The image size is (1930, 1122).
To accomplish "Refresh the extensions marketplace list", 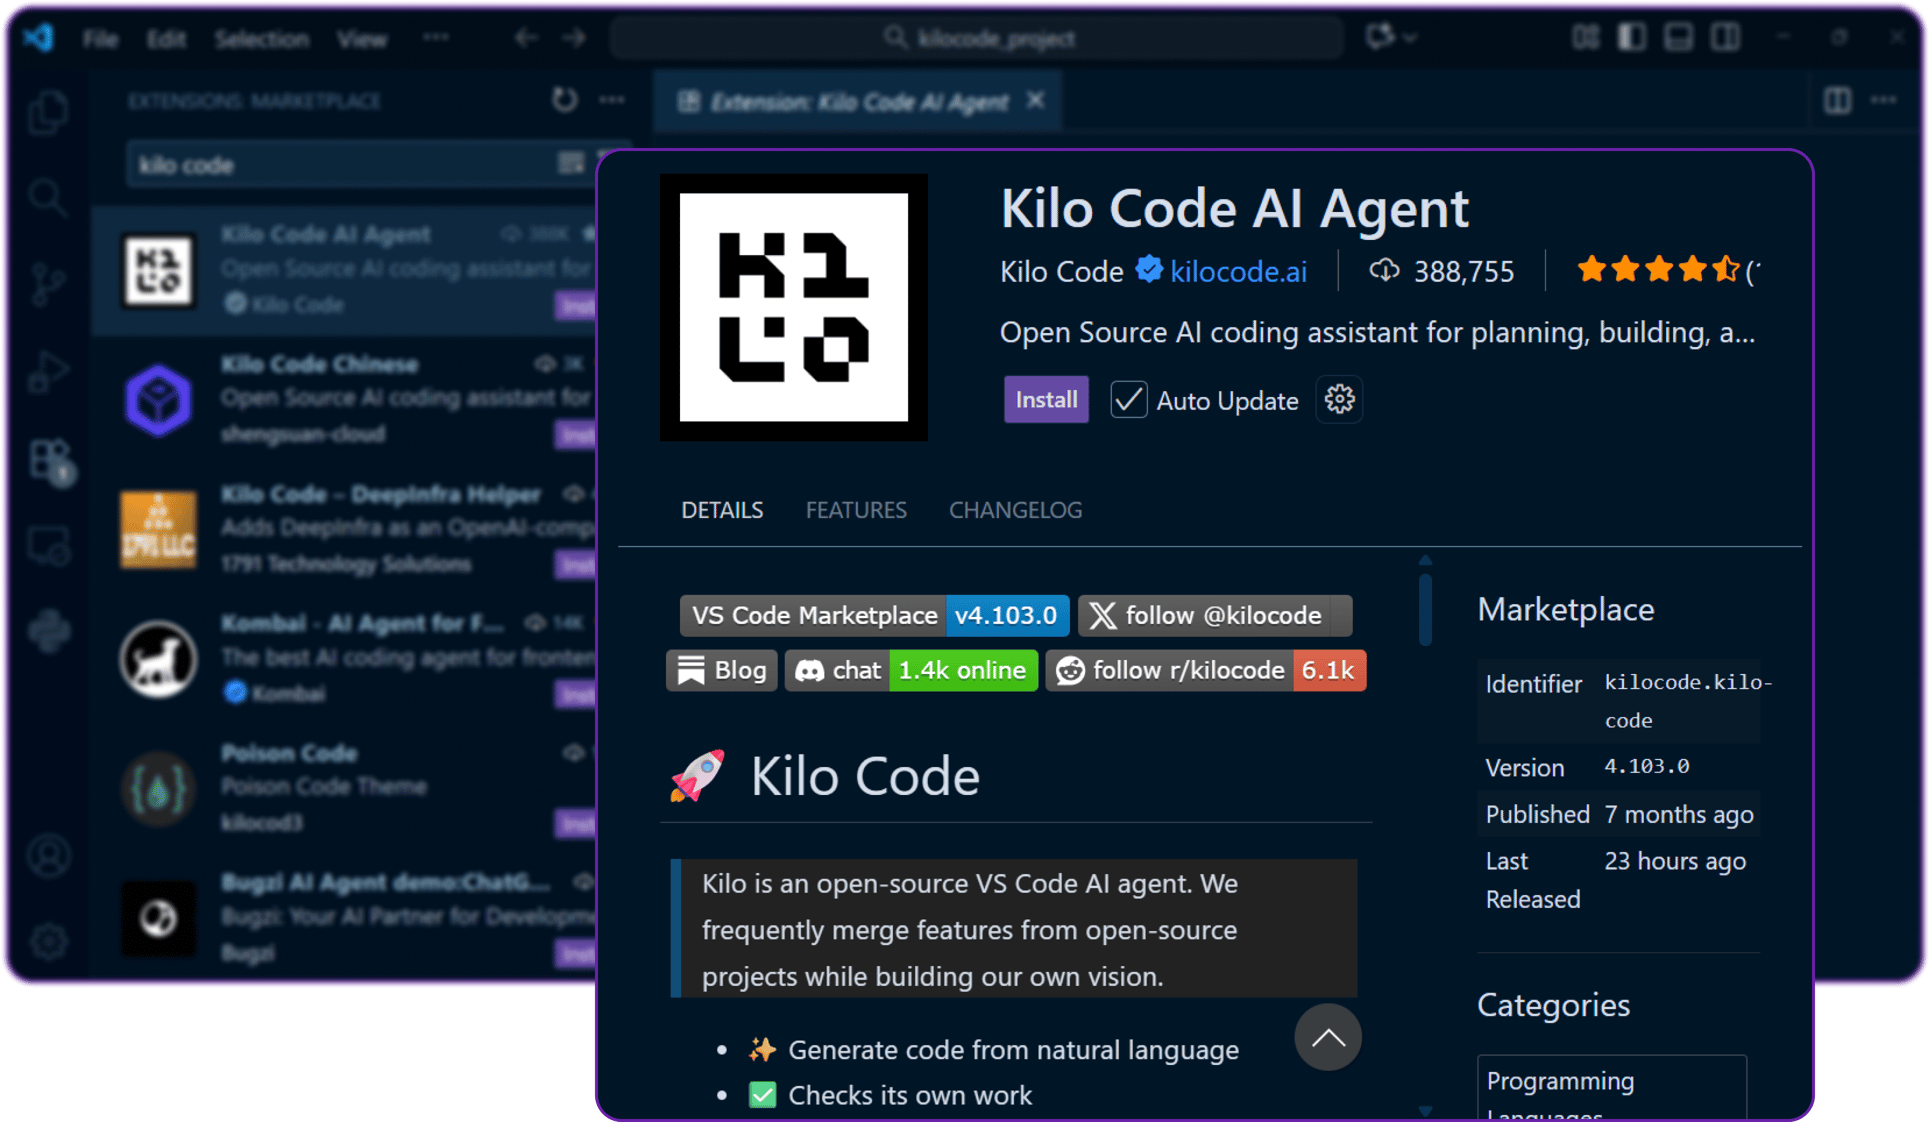I will pos(564,100).
